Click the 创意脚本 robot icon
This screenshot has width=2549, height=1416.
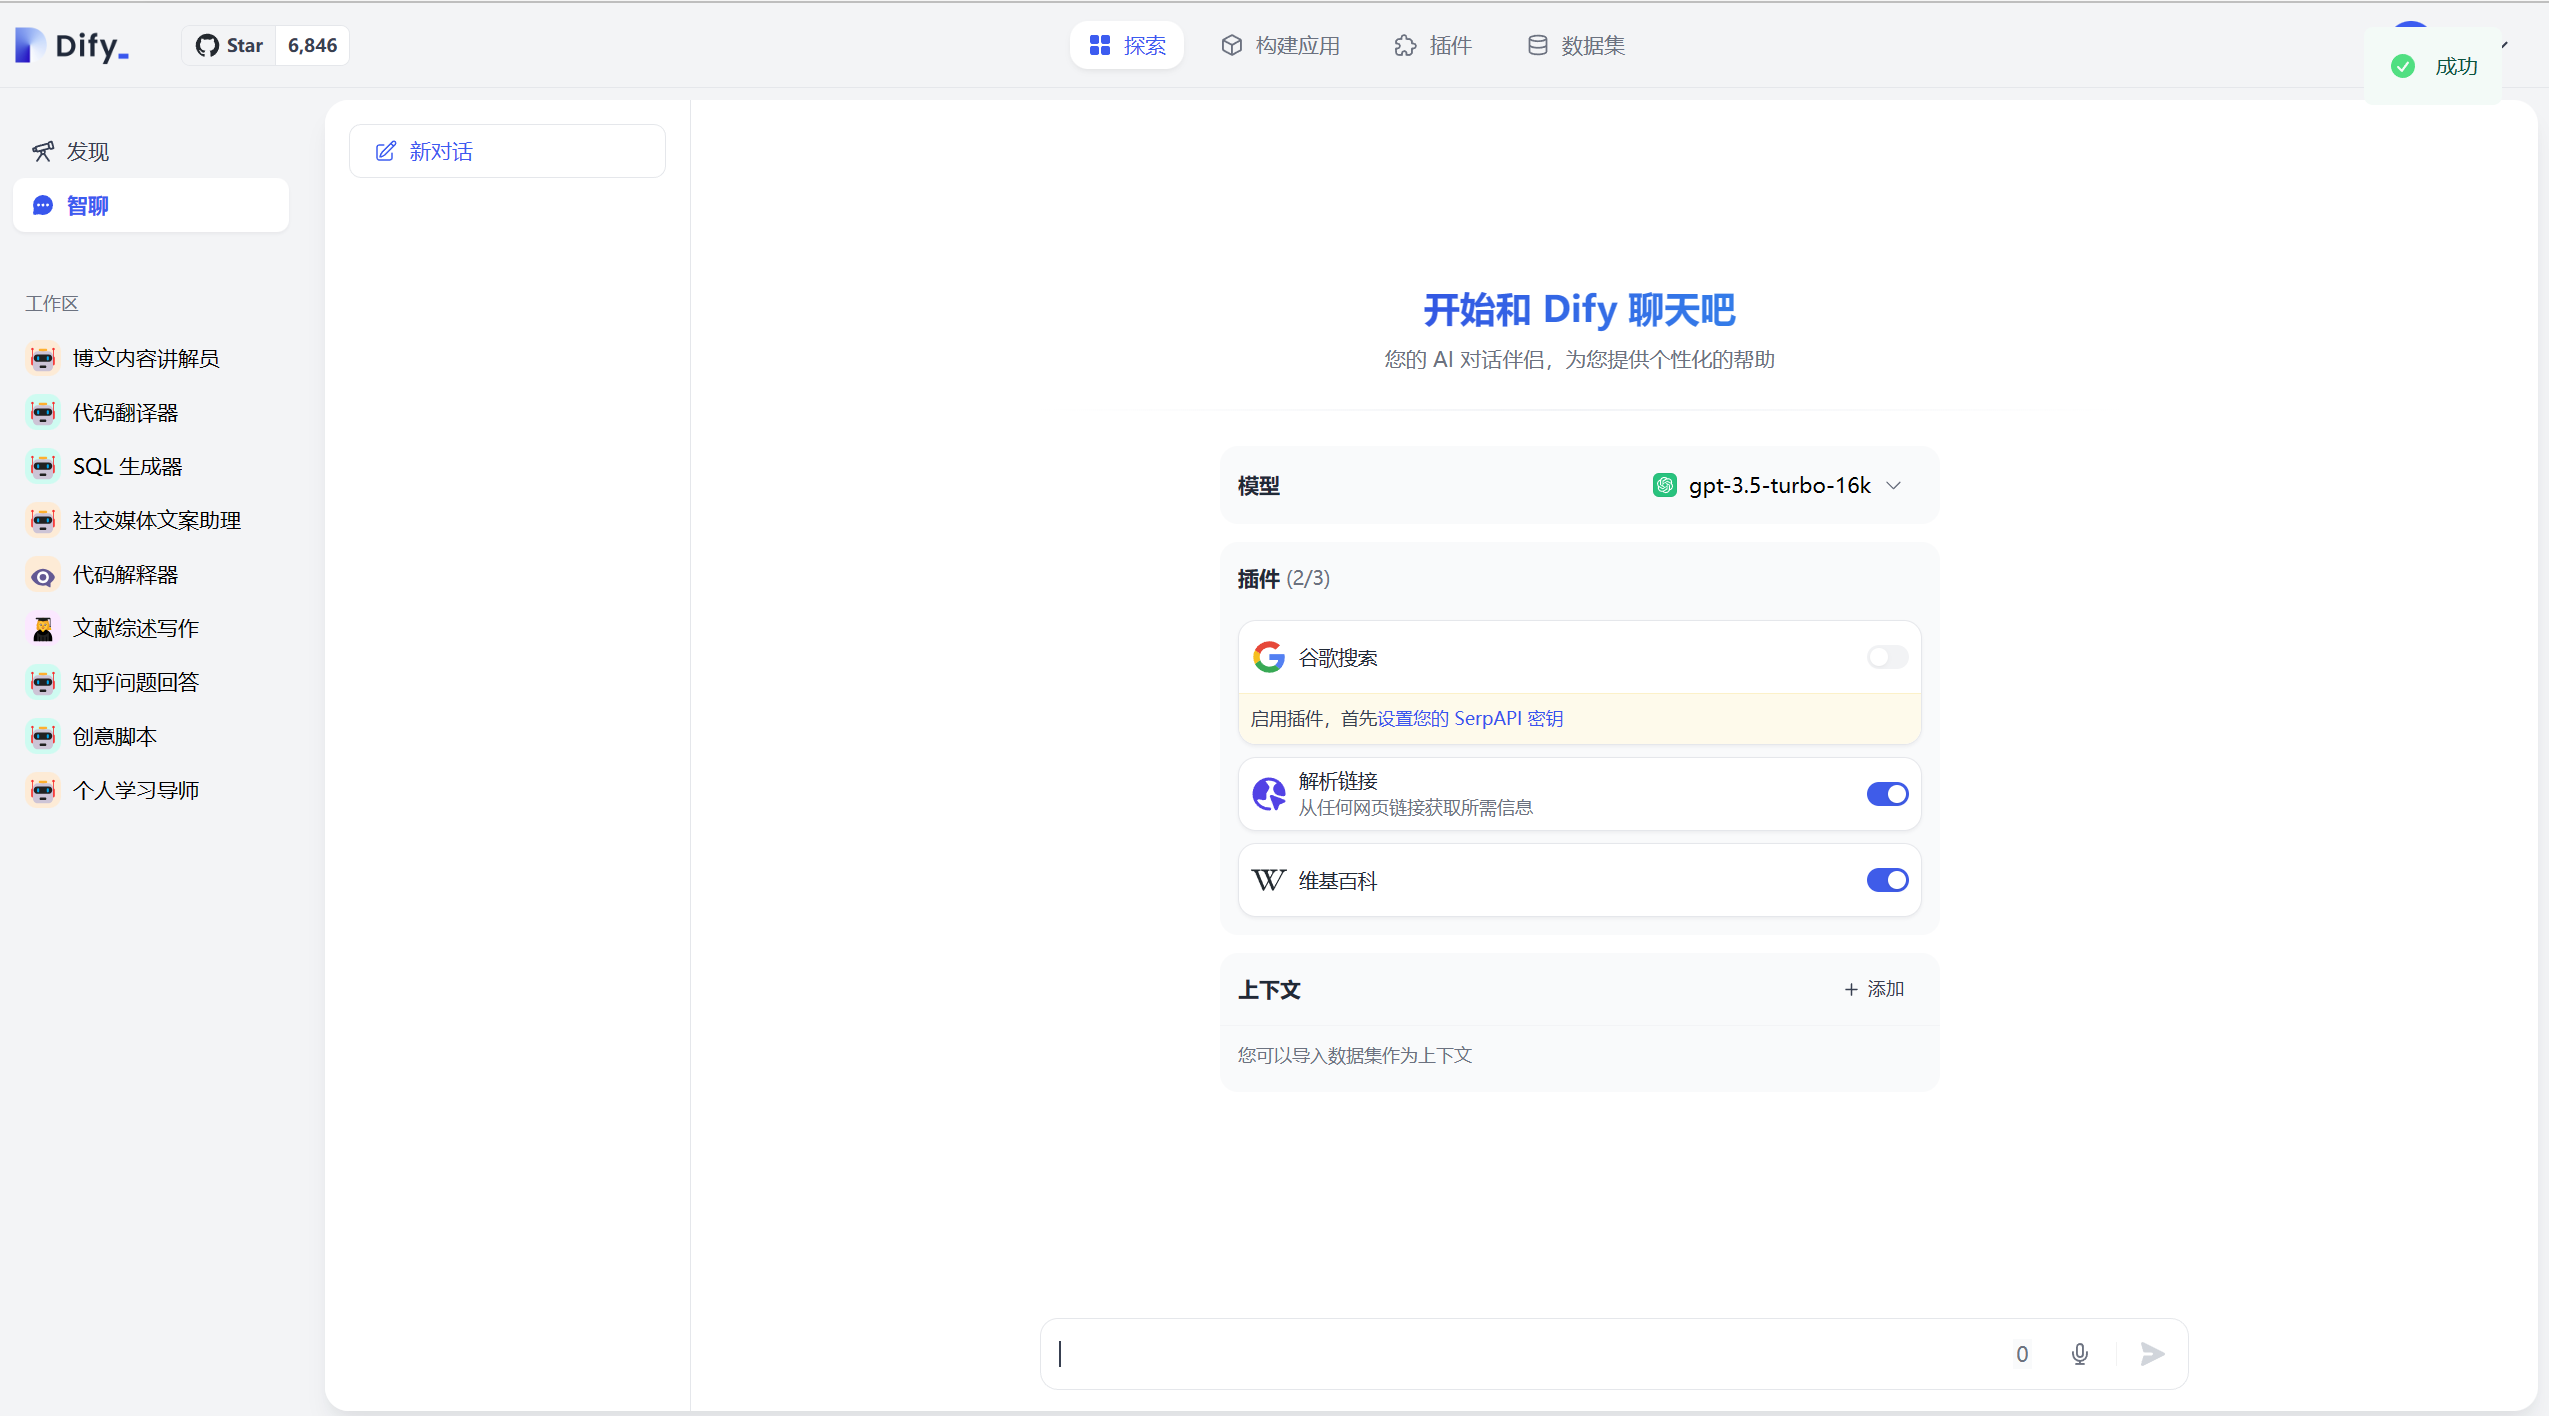pos(42,736)
